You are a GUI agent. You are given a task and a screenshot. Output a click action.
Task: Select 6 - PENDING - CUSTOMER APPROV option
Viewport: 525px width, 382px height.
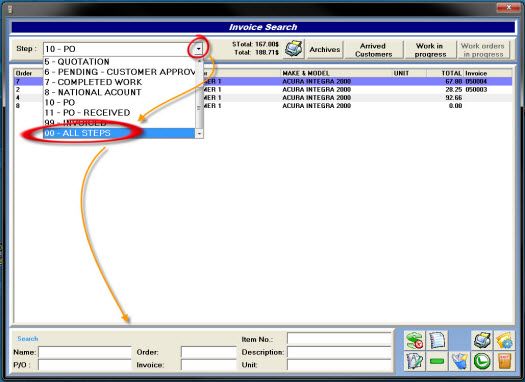pyautogui.click(x=120, y=72)
